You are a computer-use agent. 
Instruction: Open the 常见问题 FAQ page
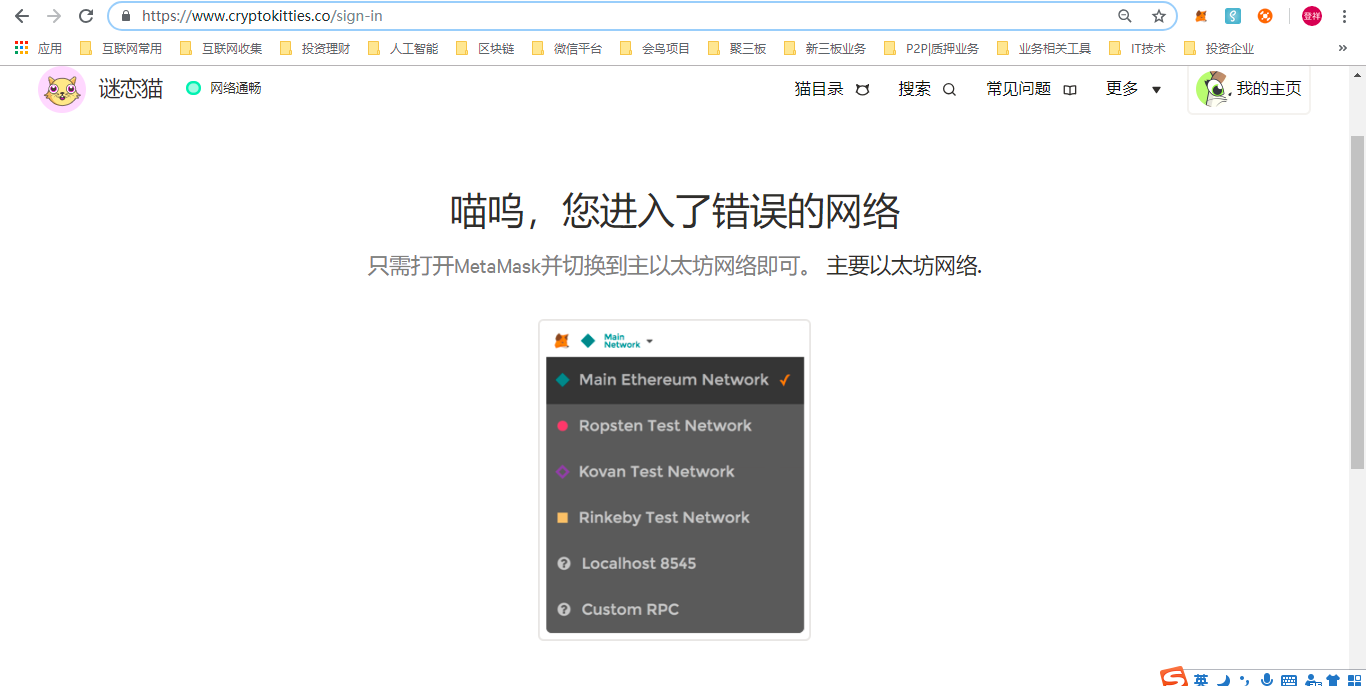[1031, 89]
